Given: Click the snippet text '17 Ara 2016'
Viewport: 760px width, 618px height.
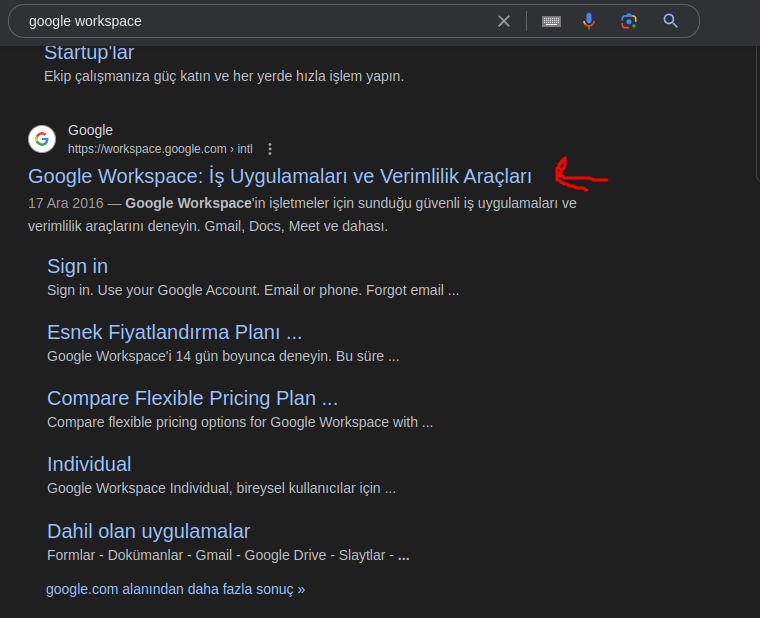Looking at the screenshot, I should click(x=65, y=203).
